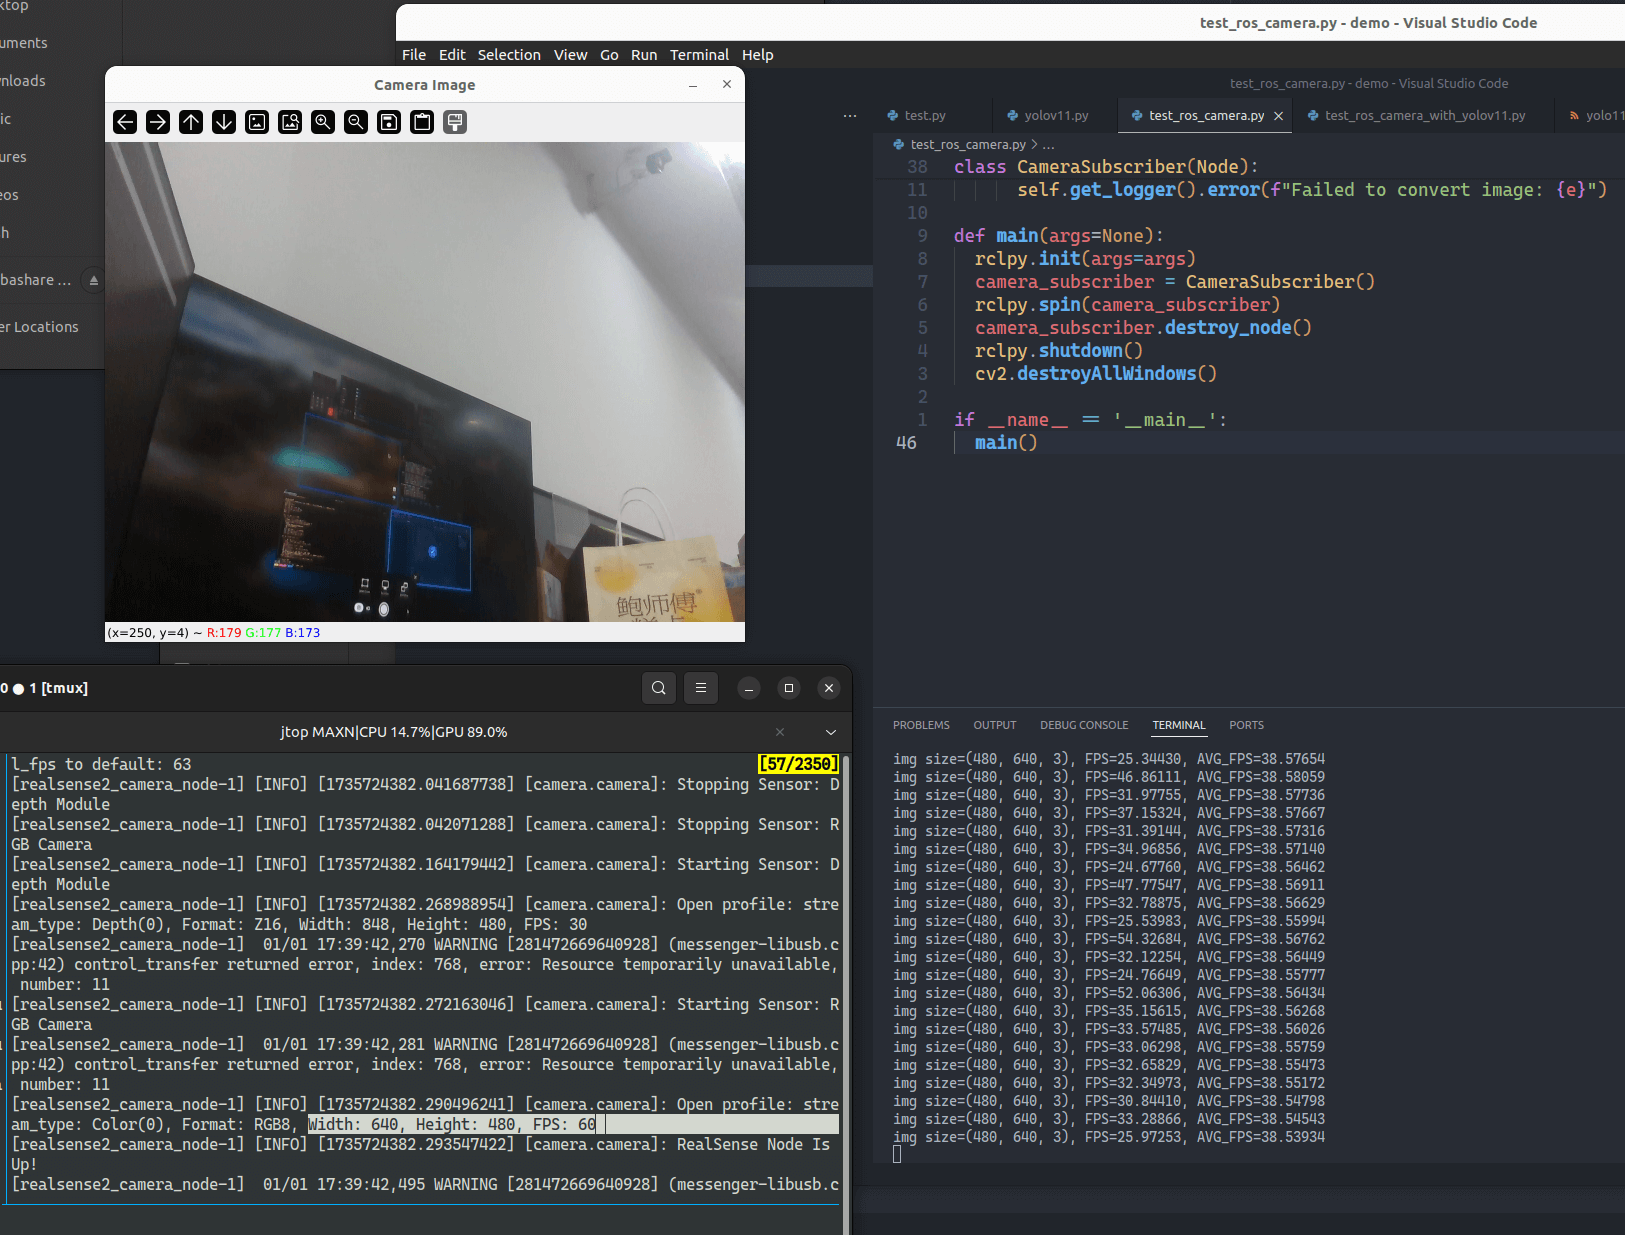Click test_ros_camera.py breadcrumb item

(x=967, y=145)
